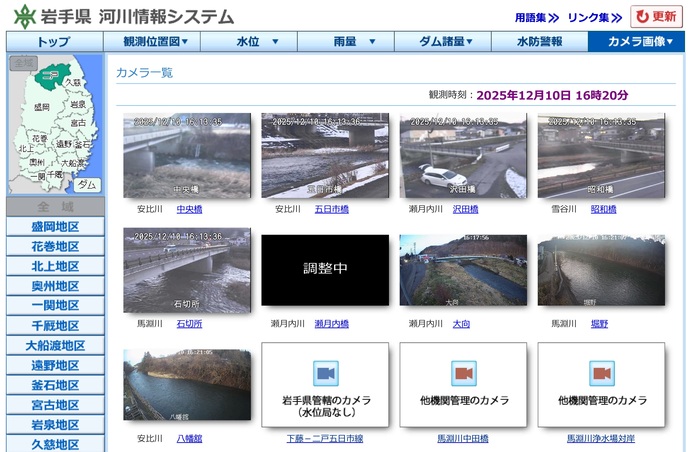
Task: Select the 盛岡 region on the map
Action: [x=42, y=107]
